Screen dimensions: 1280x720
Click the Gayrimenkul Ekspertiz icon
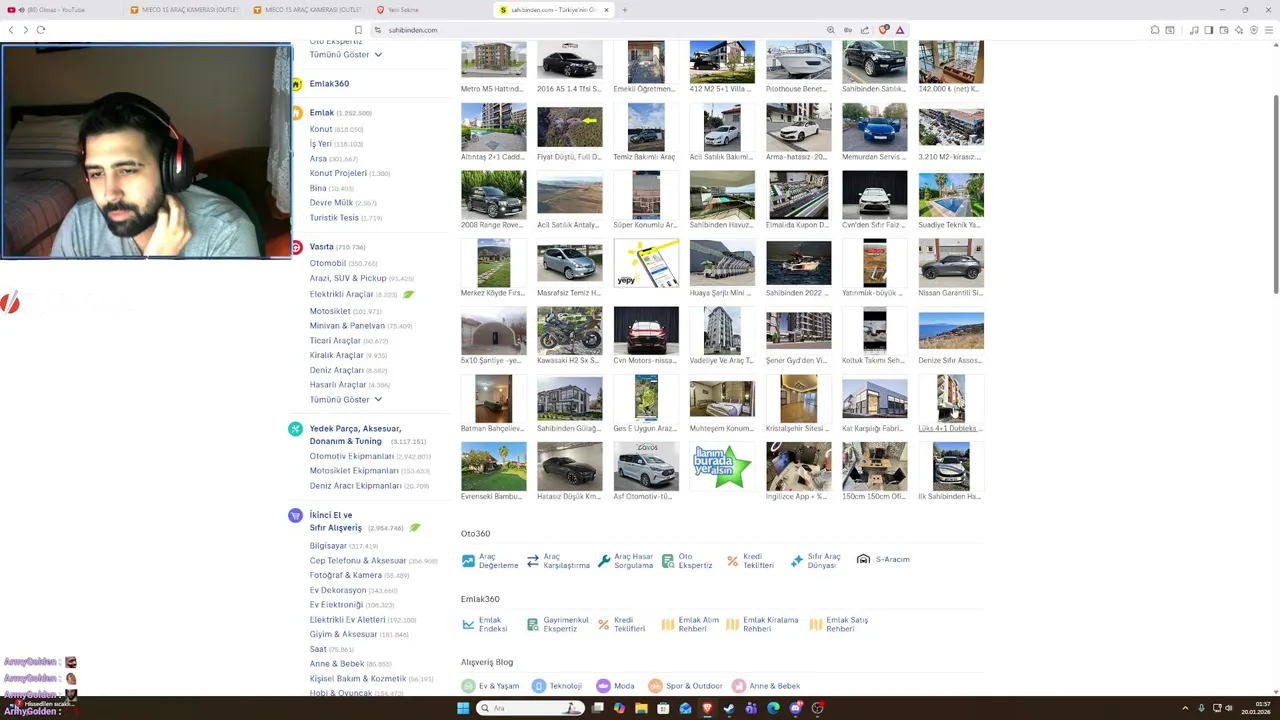click(x=533, y=624)
